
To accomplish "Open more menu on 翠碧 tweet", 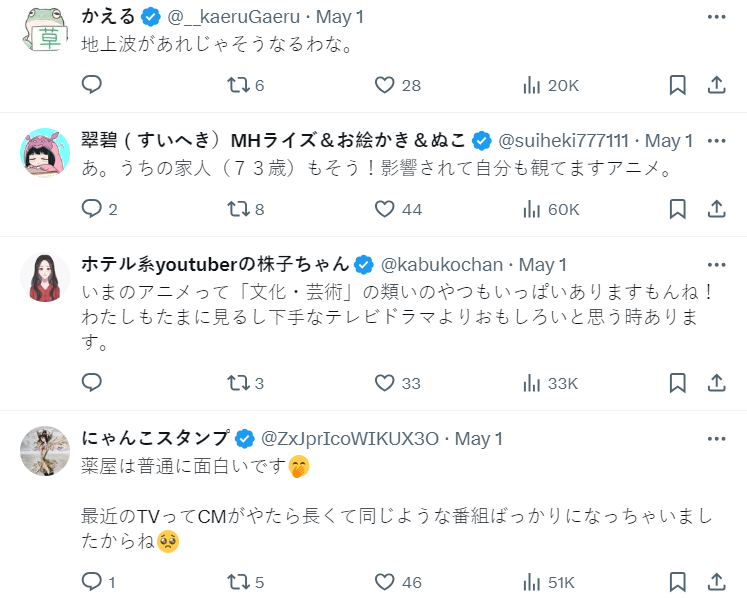I will (x=716, y=140).
